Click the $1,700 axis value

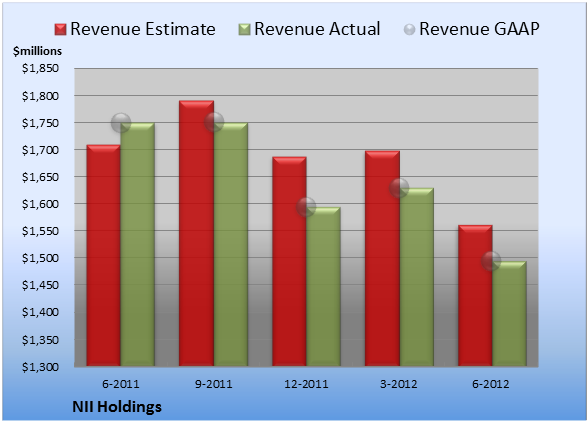[40, 150]
